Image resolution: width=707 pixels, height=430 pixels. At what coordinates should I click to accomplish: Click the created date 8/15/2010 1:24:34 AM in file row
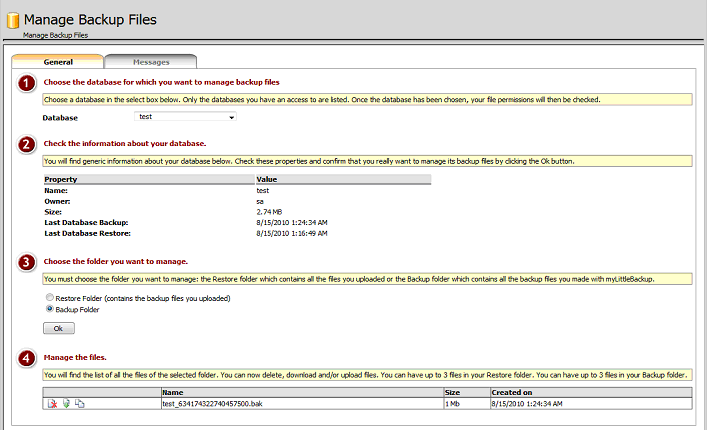click(x=527, y=403)
